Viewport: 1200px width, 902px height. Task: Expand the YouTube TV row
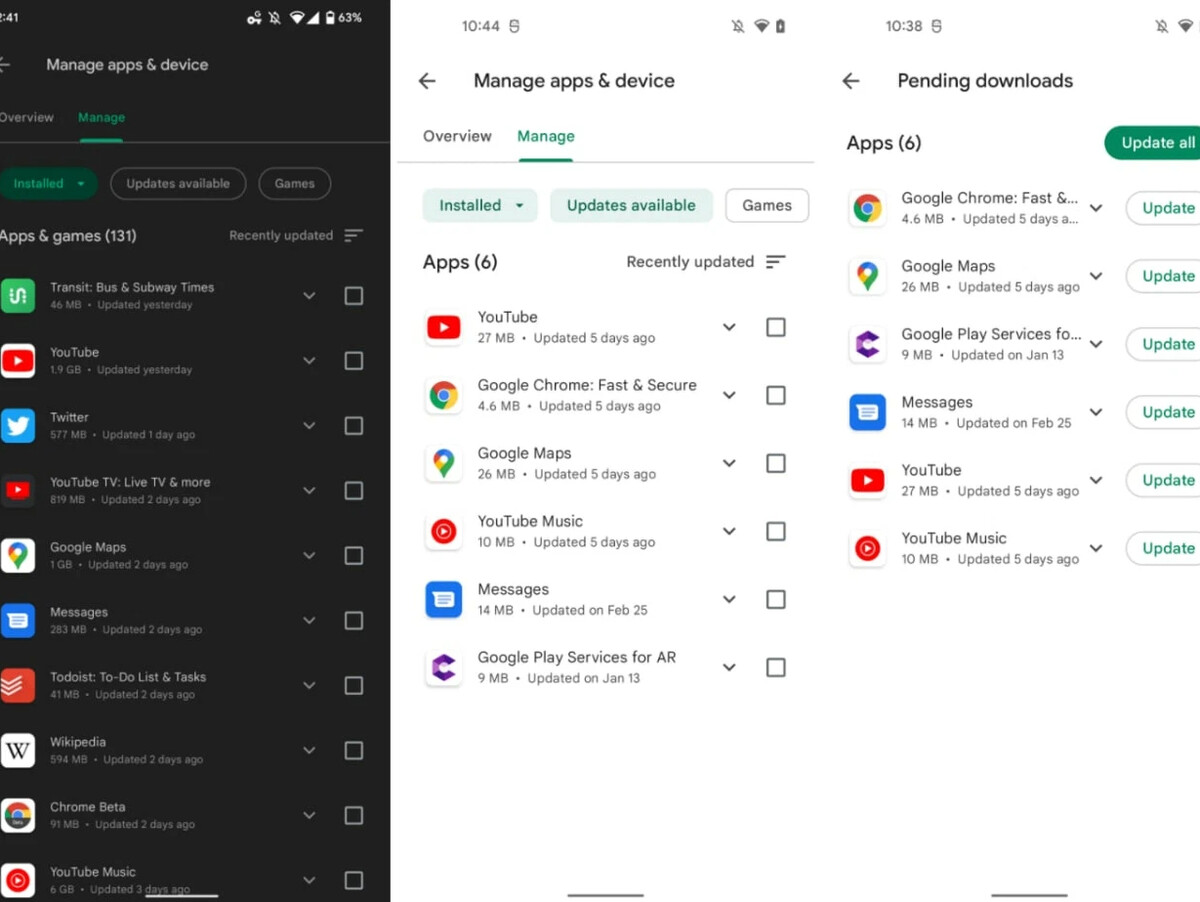pyautogui.click(x=309, y=491)
